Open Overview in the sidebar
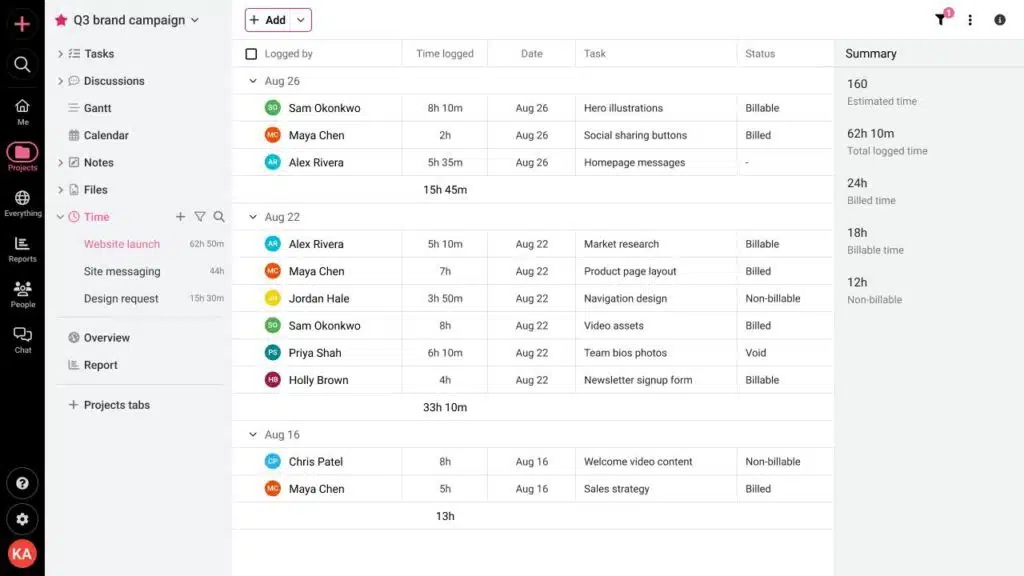Viewport: 1024px width, 576px height. [x=106, y=338]
